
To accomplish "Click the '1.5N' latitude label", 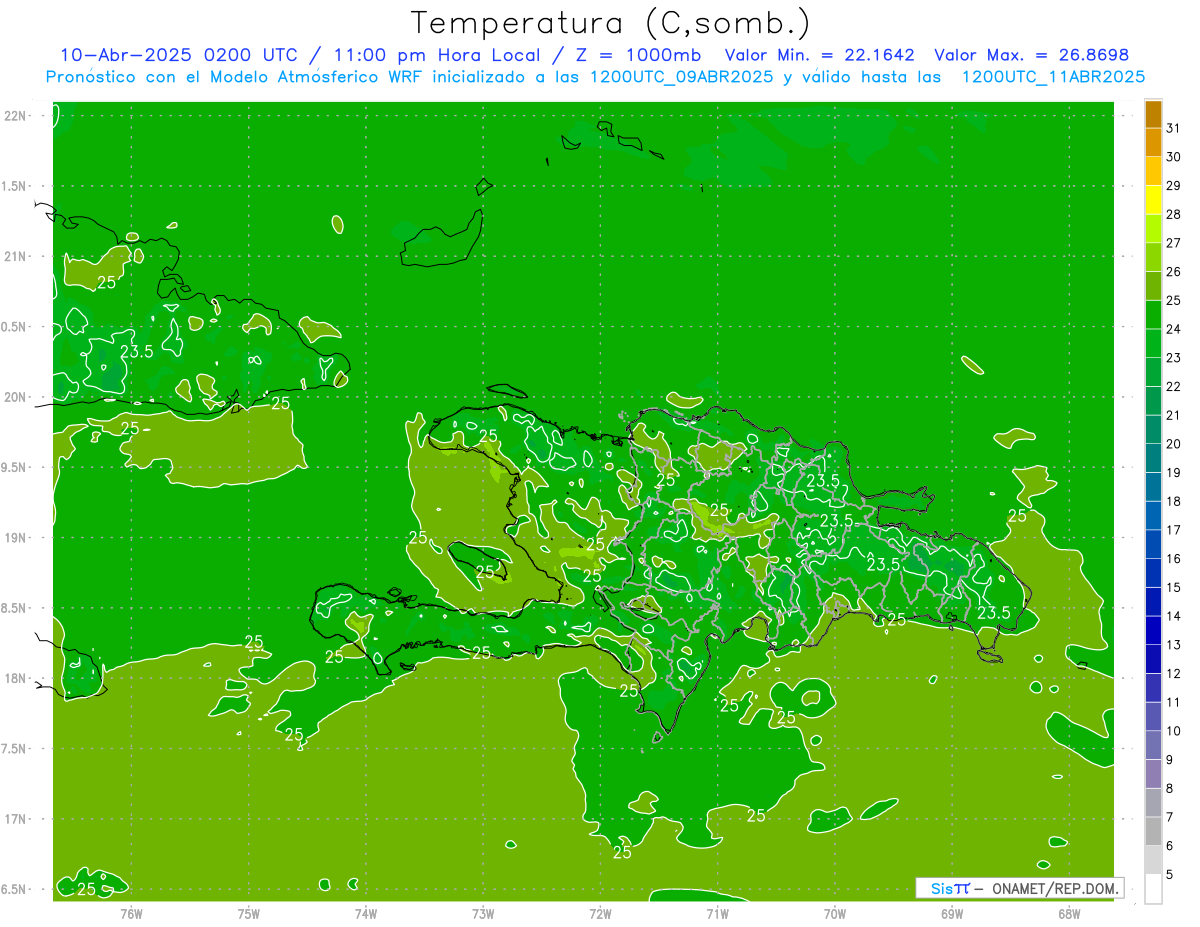I will click(15, 186).
